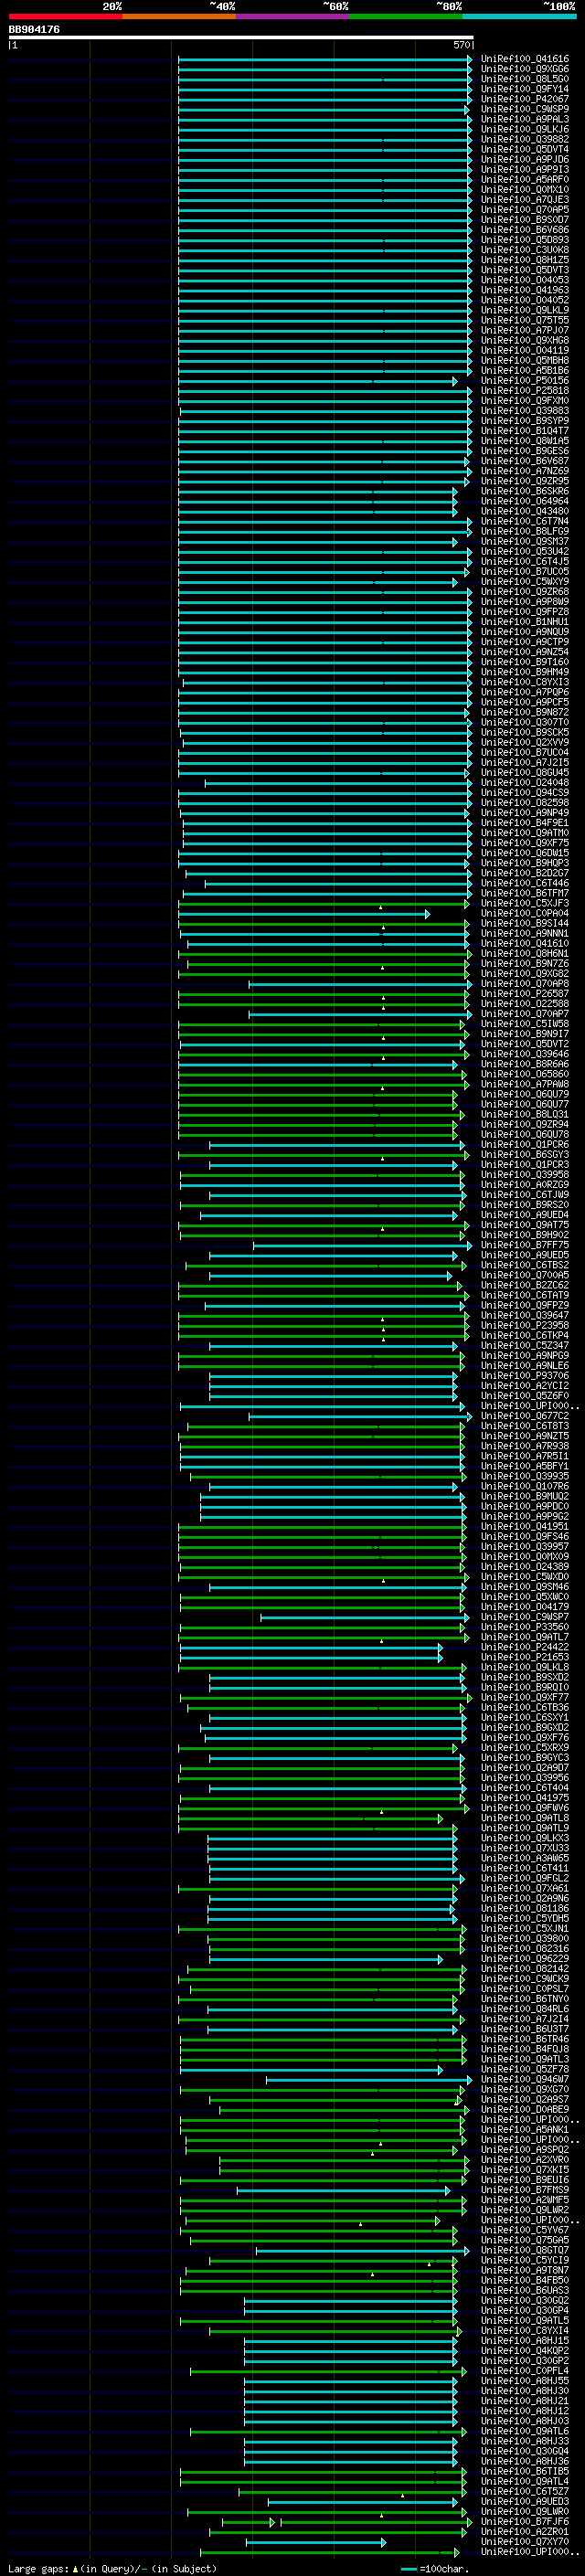Click the yellow large gaps legend triangle

[76, 2568]
